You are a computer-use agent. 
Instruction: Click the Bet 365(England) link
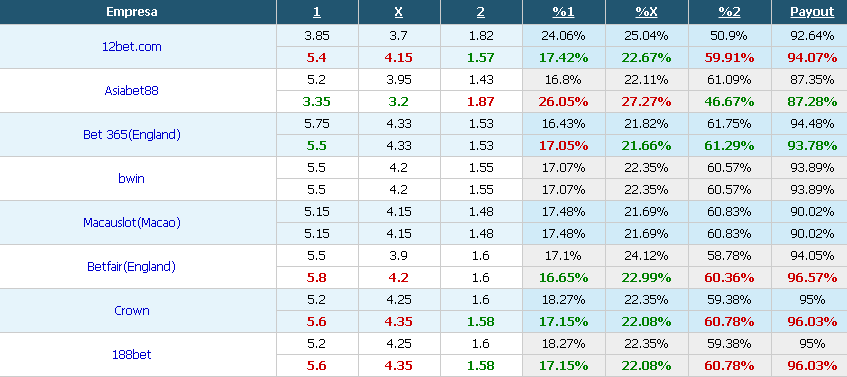pyautogui.click(x=132, y=134)
